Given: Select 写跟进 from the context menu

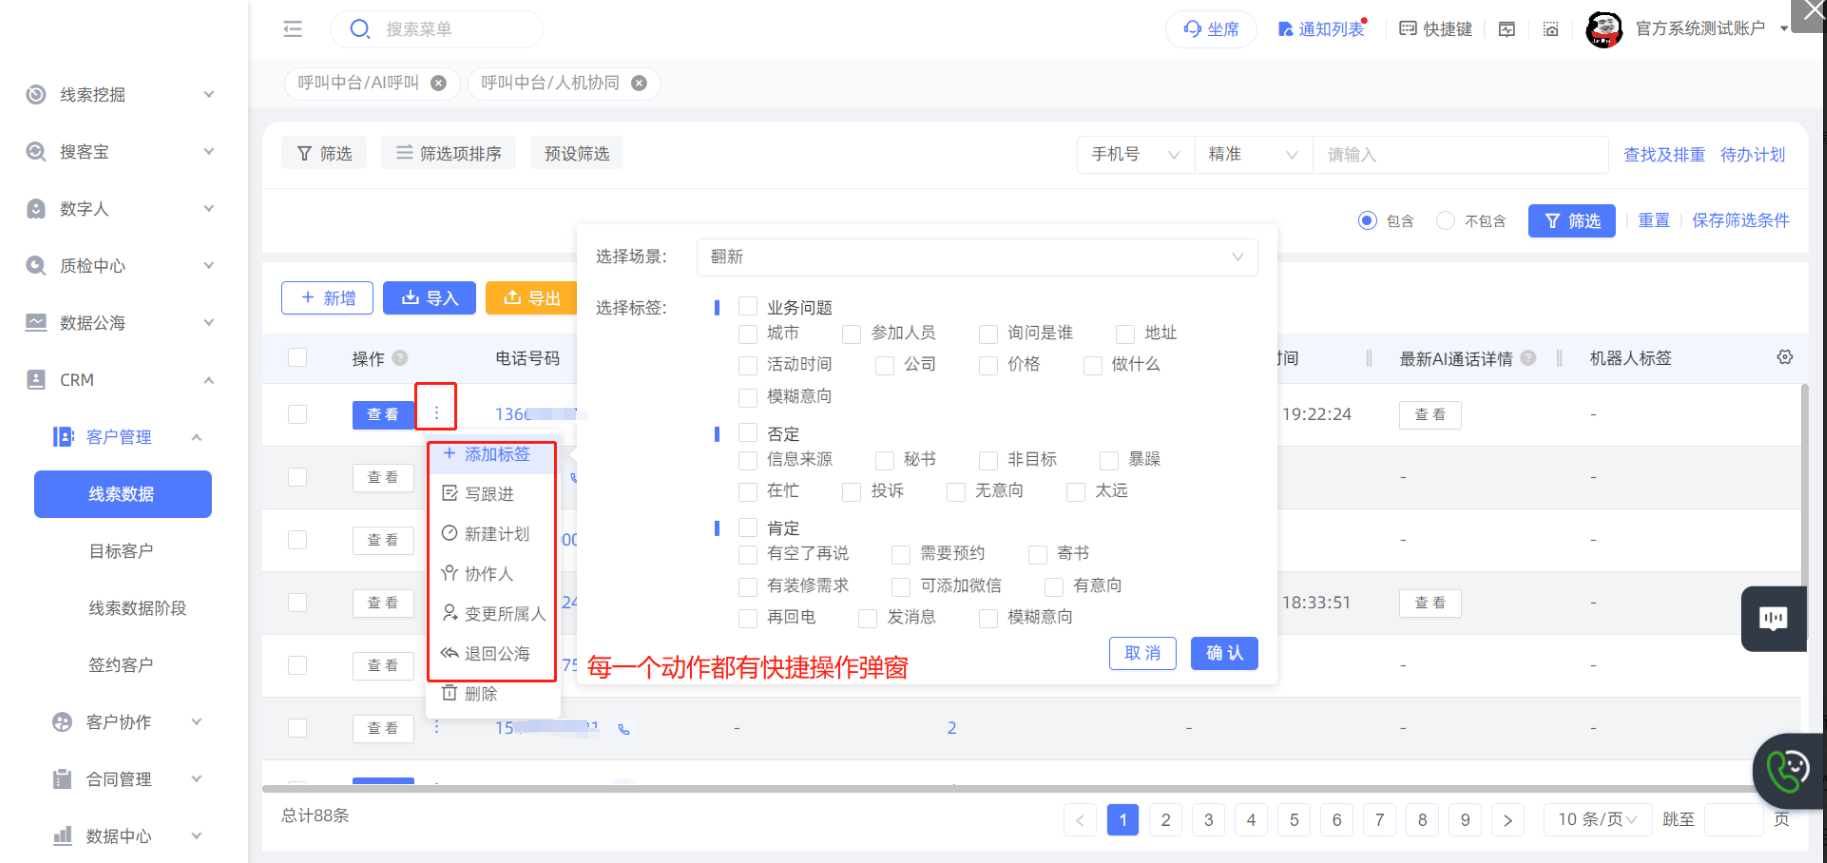Looking at the screenshot, I should pos(489,494).
